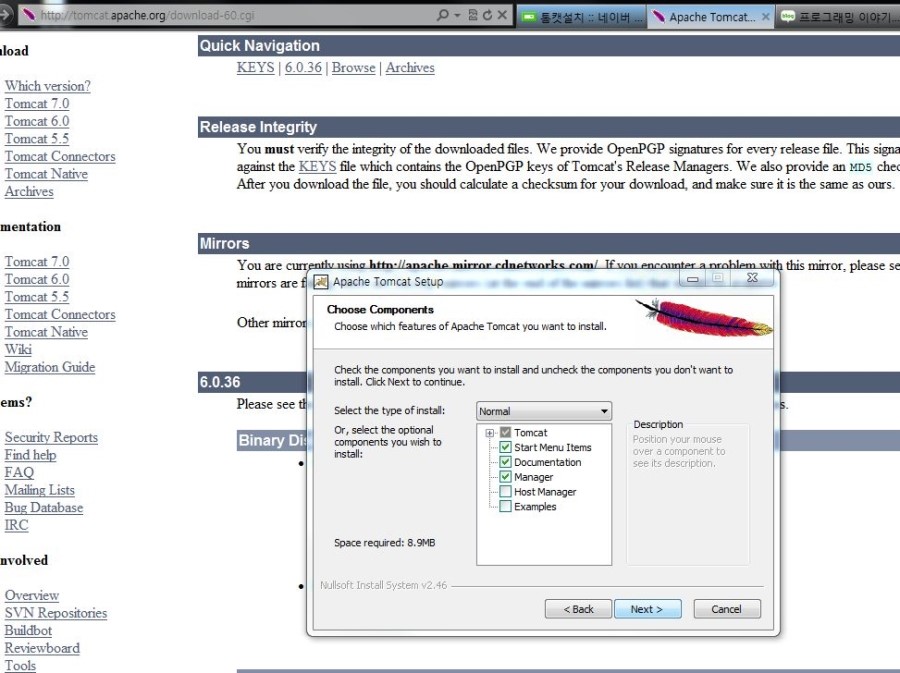Uncheck Start Menu Items component
Screen dimensions: 900x673
[505, 448]
